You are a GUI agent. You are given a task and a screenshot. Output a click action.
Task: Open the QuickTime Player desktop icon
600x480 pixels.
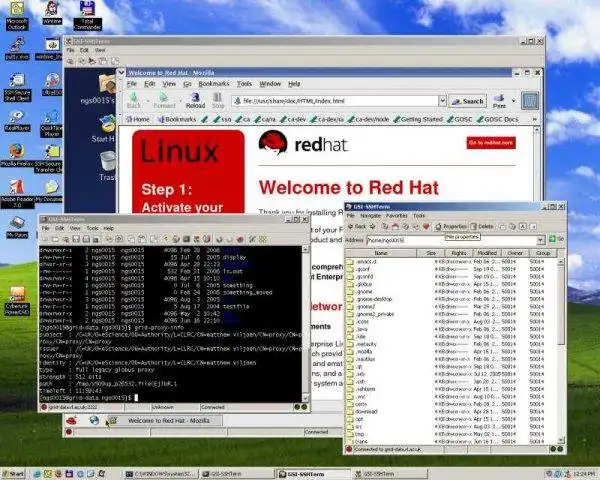(51, 123)
